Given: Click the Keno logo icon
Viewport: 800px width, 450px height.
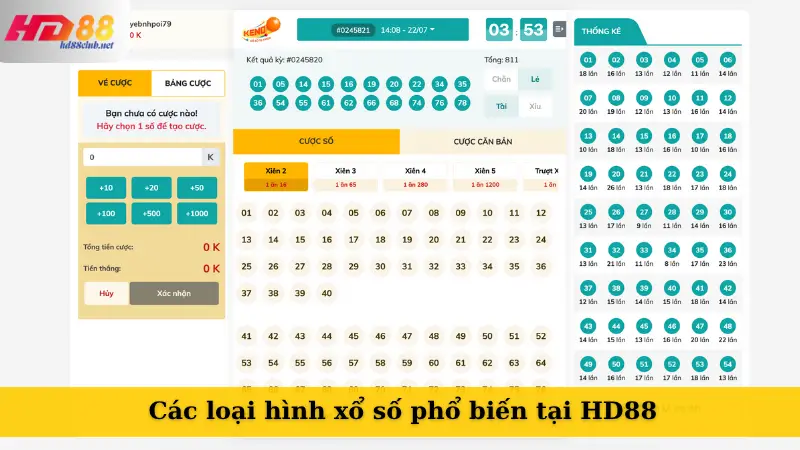Looking at the screenshot, I should pos(261,30).
